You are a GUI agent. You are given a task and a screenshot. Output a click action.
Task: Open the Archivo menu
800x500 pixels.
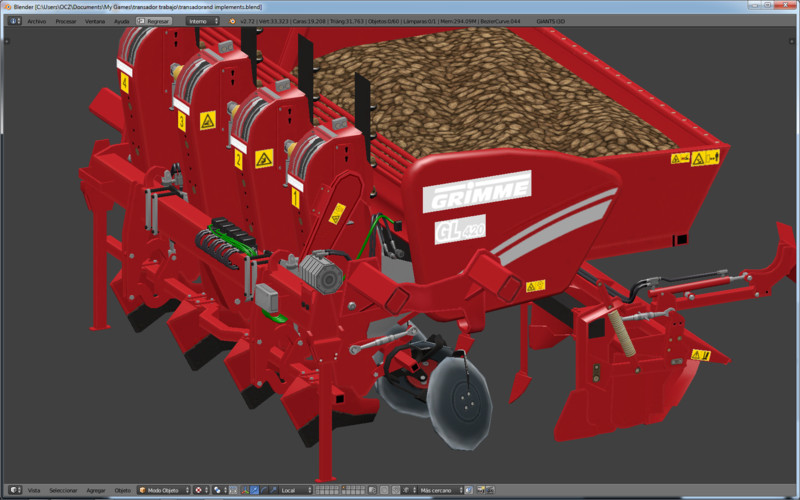coord(36,20)
